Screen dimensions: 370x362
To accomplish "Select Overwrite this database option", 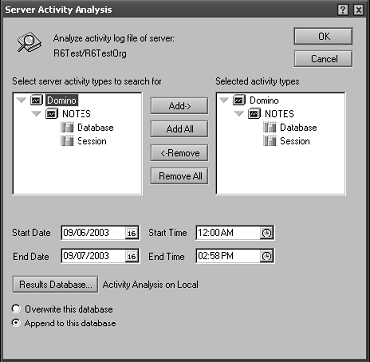I will (x=16, y=309).
